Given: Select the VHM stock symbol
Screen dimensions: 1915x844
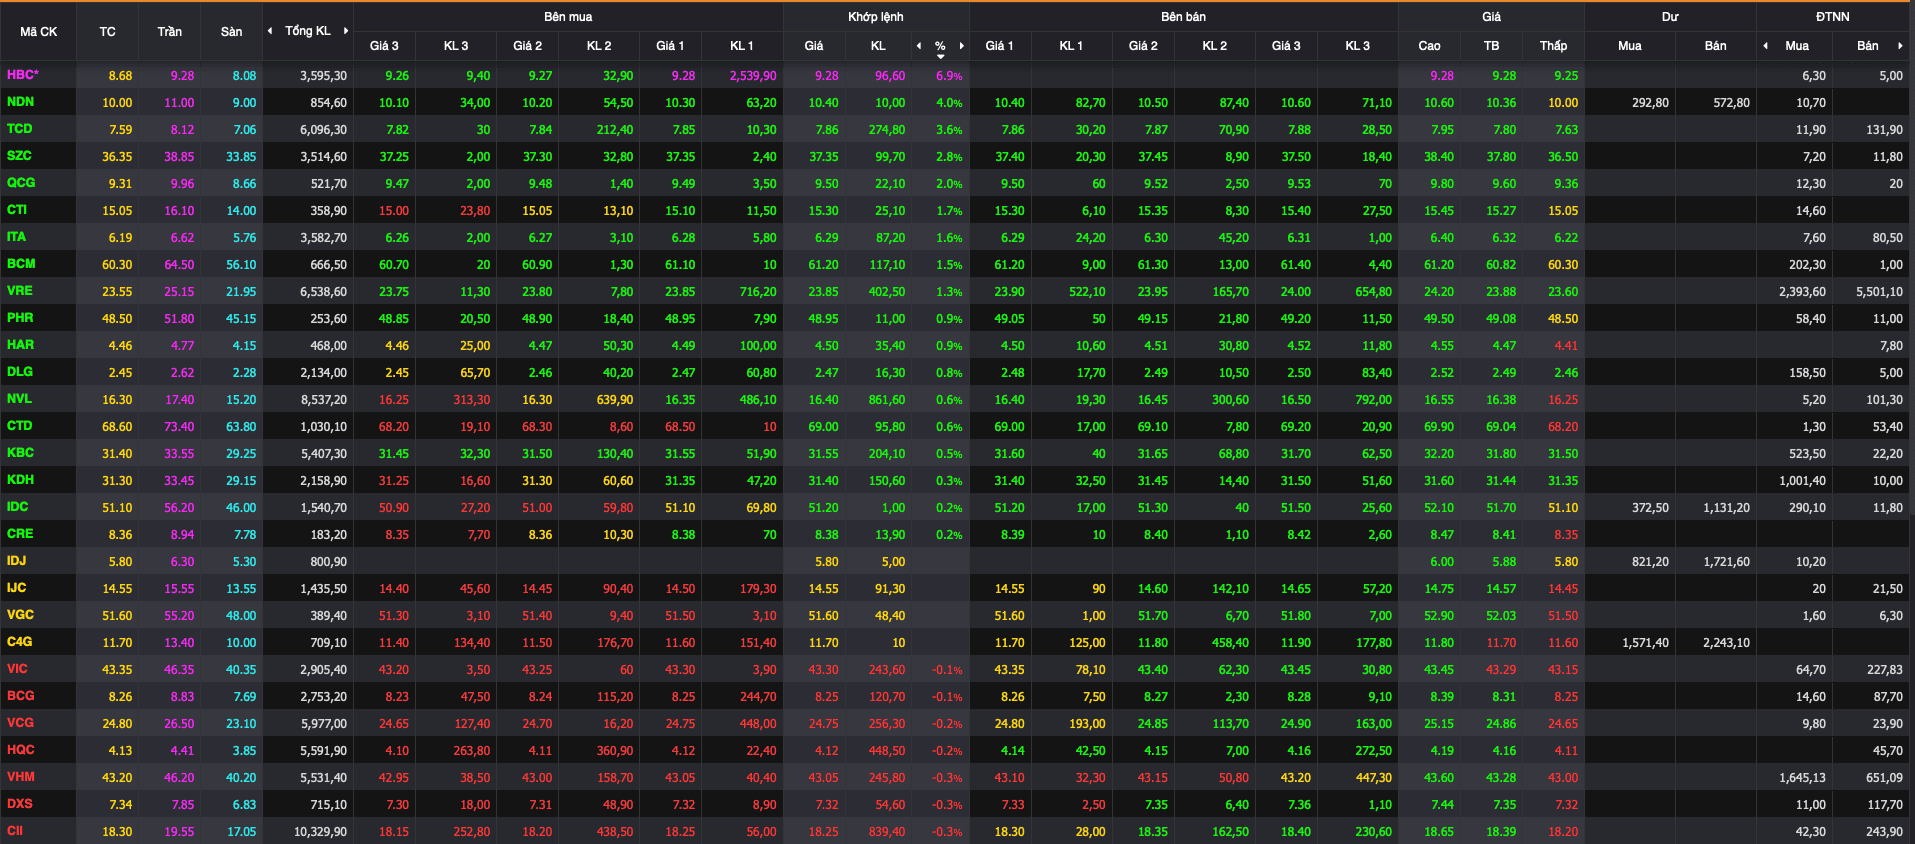Looking at the screenshot, I should [x=20, y=777].
